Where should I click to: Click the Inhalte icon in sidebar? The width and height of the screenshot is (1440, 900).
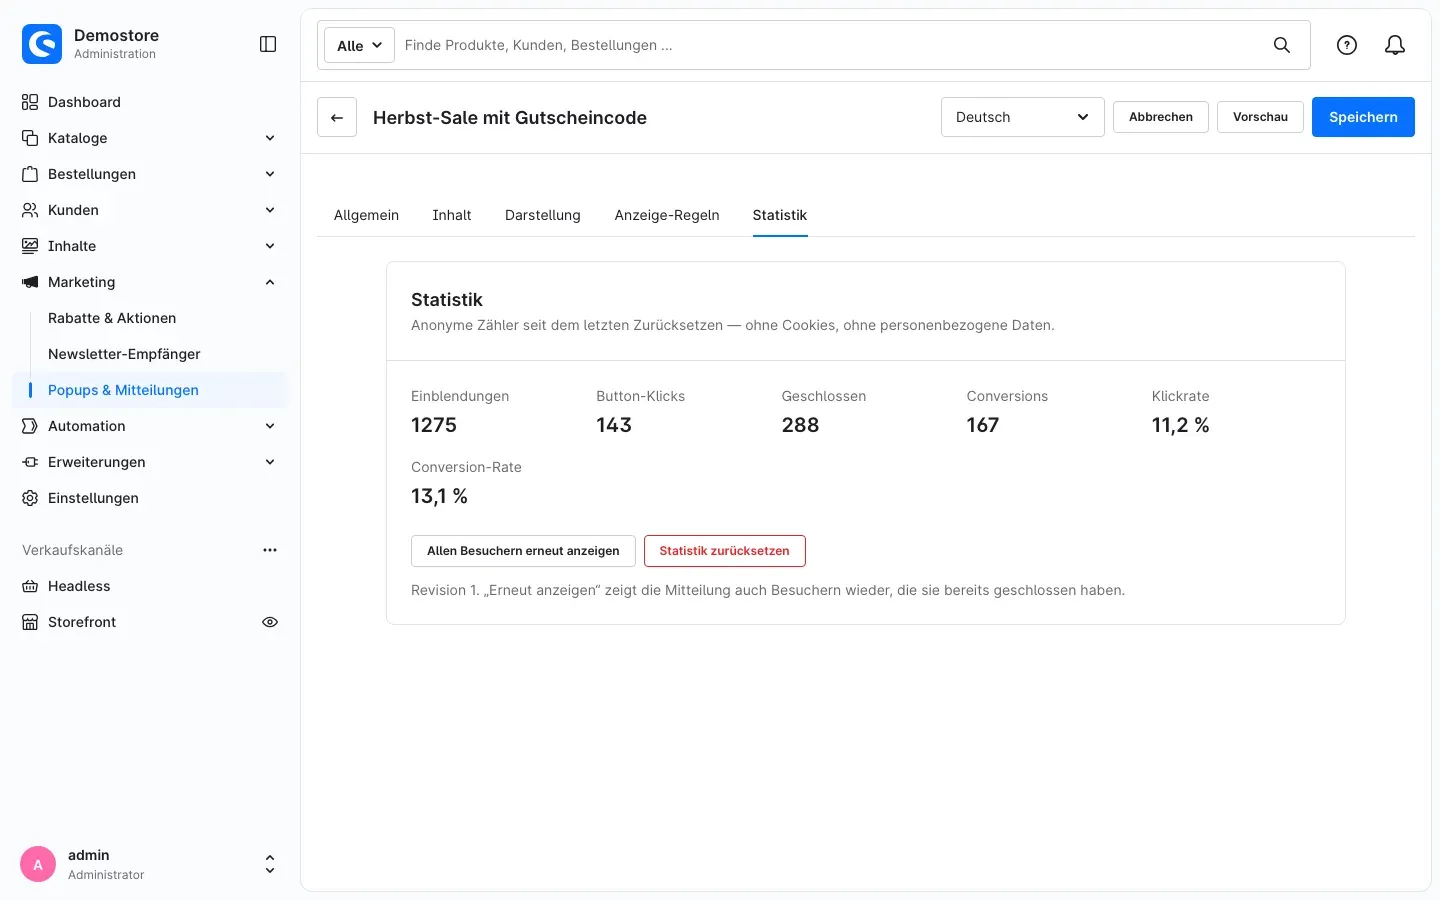tap(30, 246)
